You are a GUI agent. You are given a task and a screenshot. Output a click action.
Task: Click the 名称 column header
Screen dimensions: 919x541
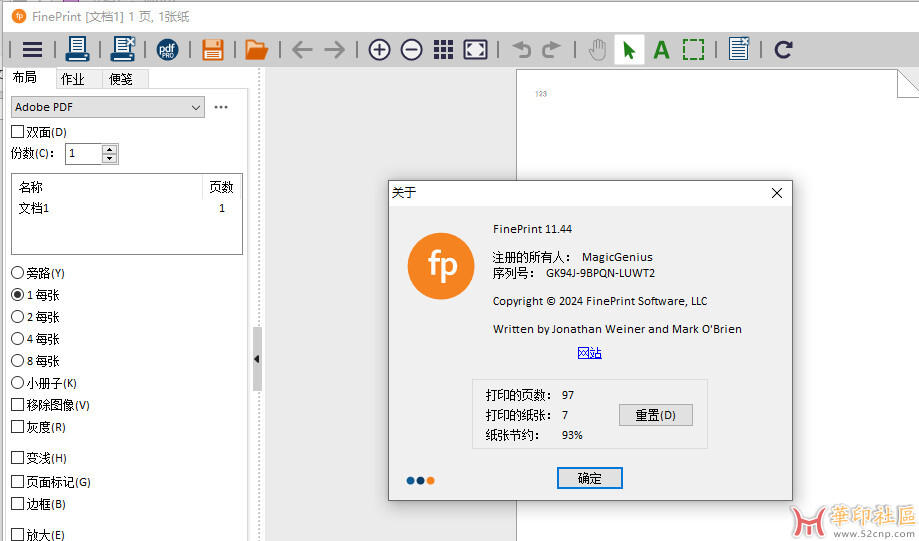tap(107, 187)
